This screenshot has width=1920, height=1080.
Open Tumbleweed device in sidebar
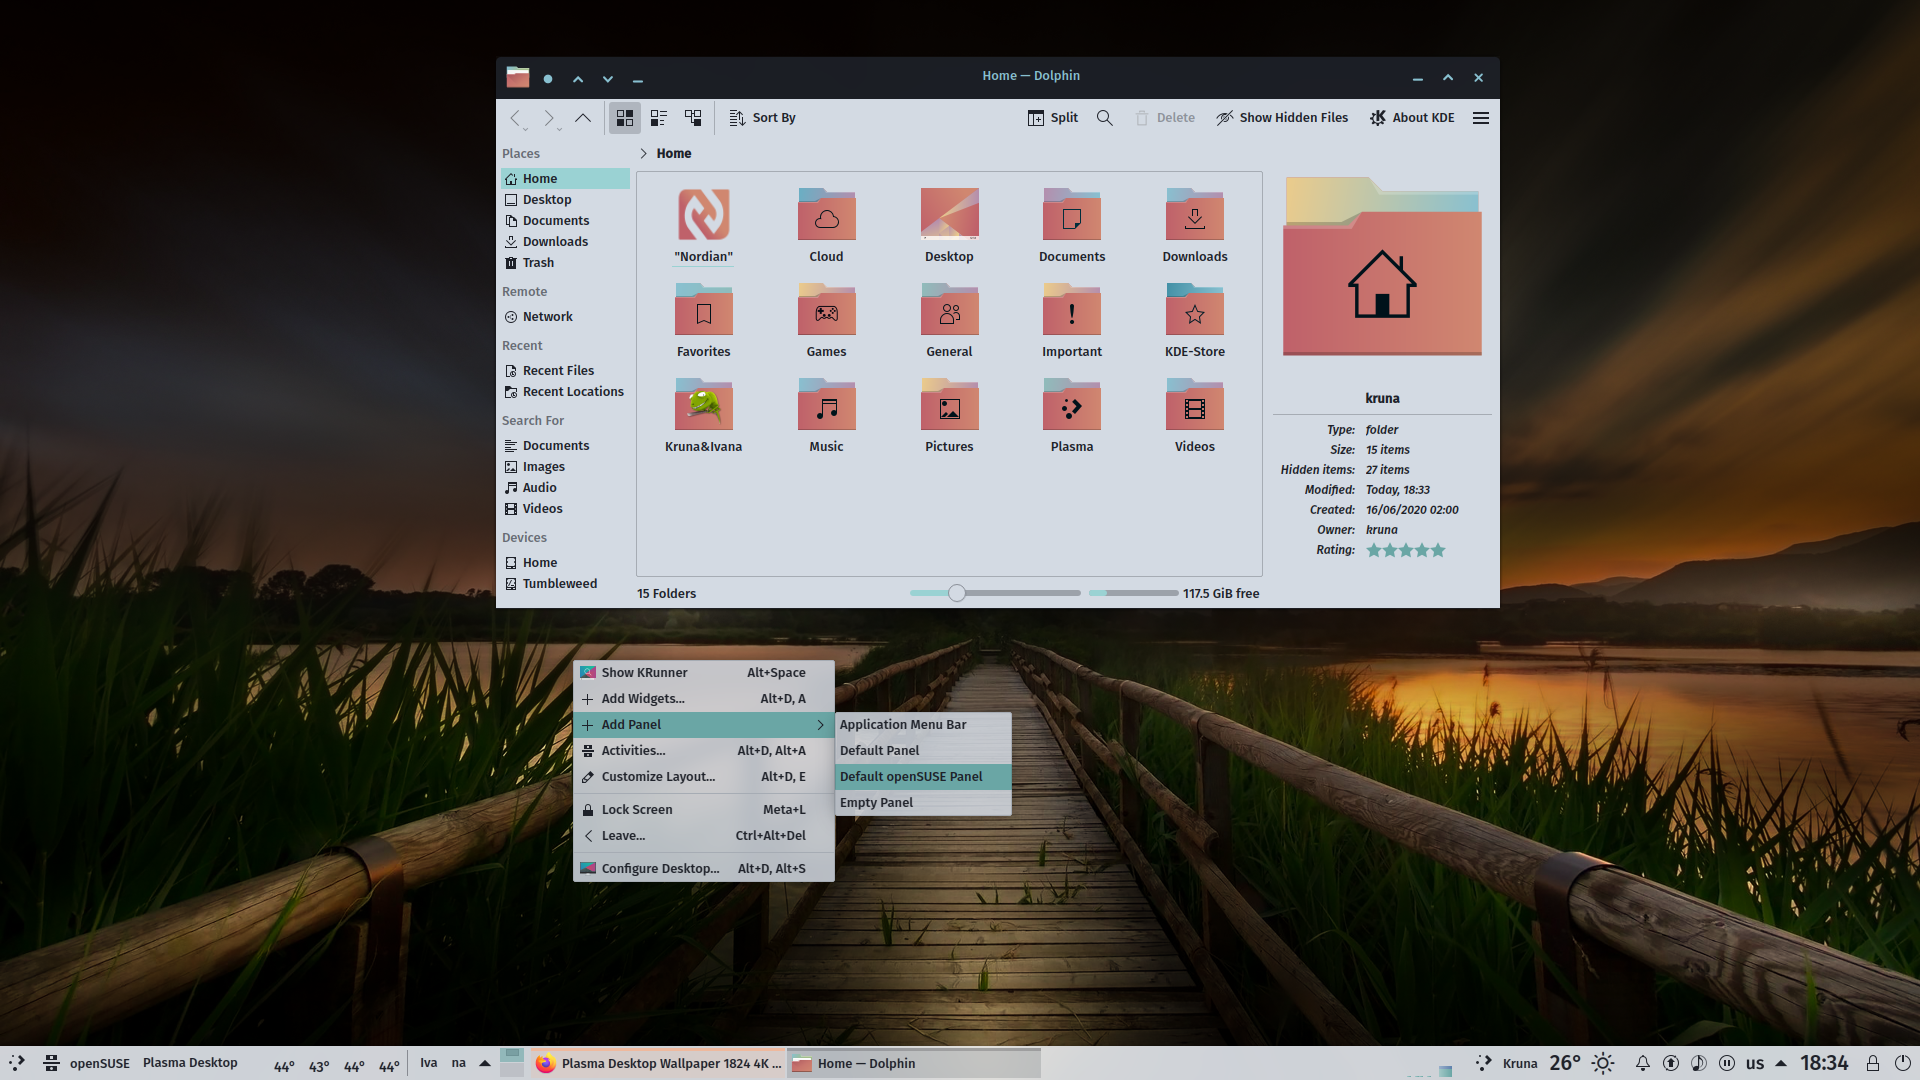pyautogui.click(x=565, y=584)
